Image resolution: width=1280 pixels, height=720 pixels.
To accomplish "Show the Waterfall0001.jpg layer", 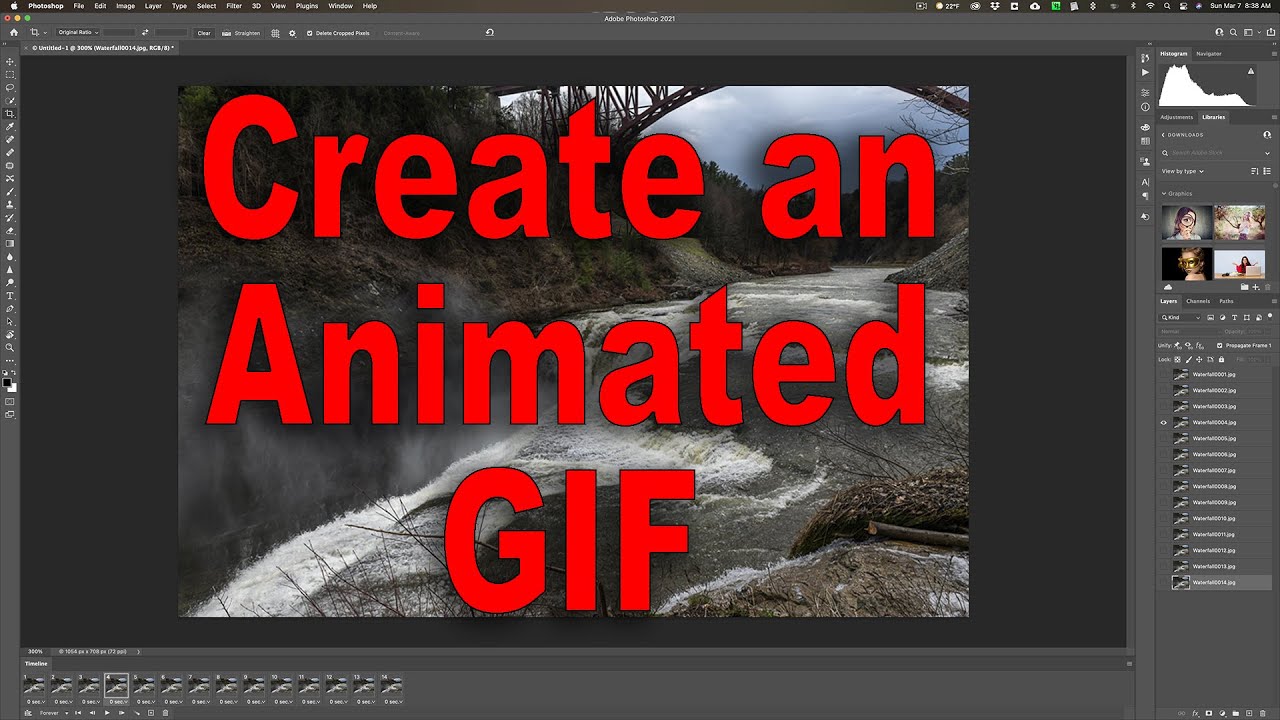I will point(1163,374).
